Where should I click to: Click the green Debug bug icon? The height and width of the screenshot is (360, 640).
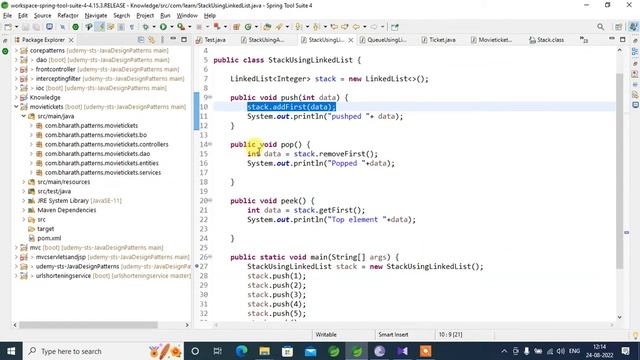pos(145,27)
